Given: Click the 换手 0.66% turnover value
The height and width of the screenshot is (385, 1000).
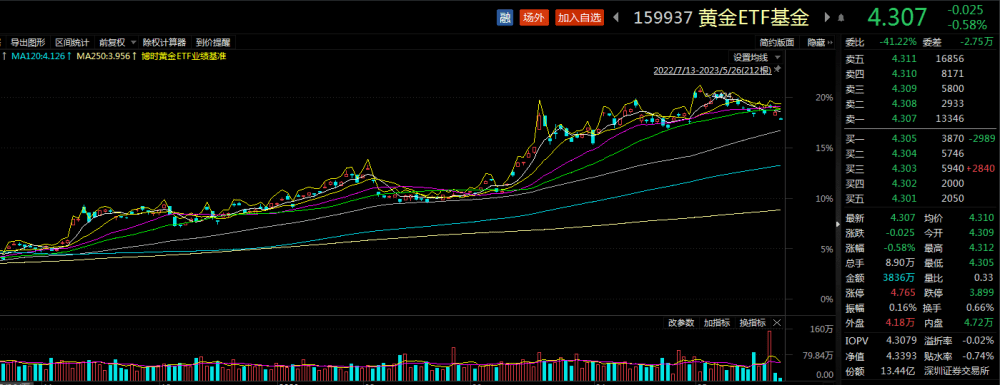Looking at the screenshot, I should pyautogui.click(x=979, y=308).
